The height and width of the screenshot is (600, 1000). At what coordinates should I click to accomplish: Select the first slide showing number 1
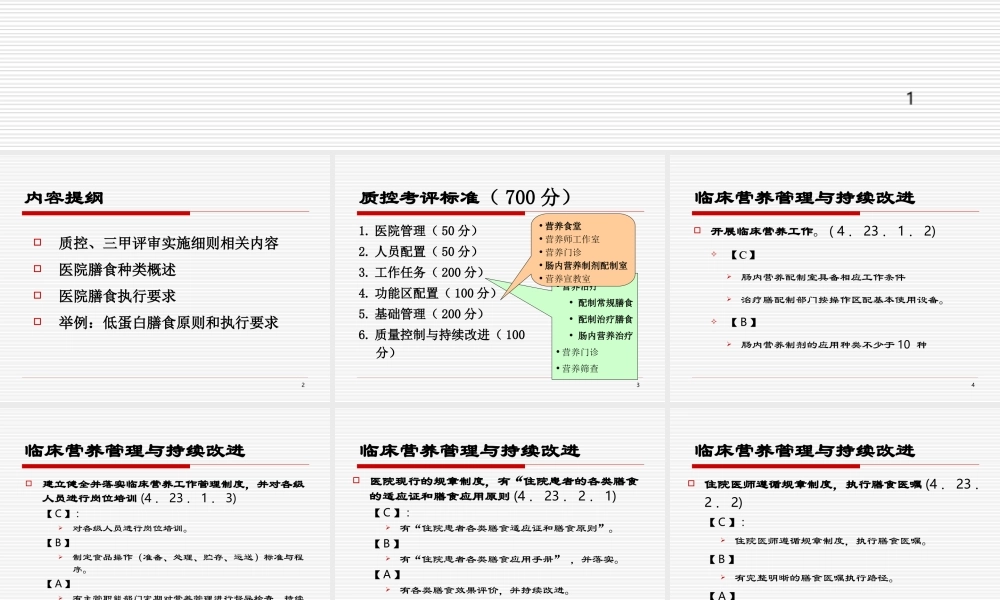click(x=500, y=74)
